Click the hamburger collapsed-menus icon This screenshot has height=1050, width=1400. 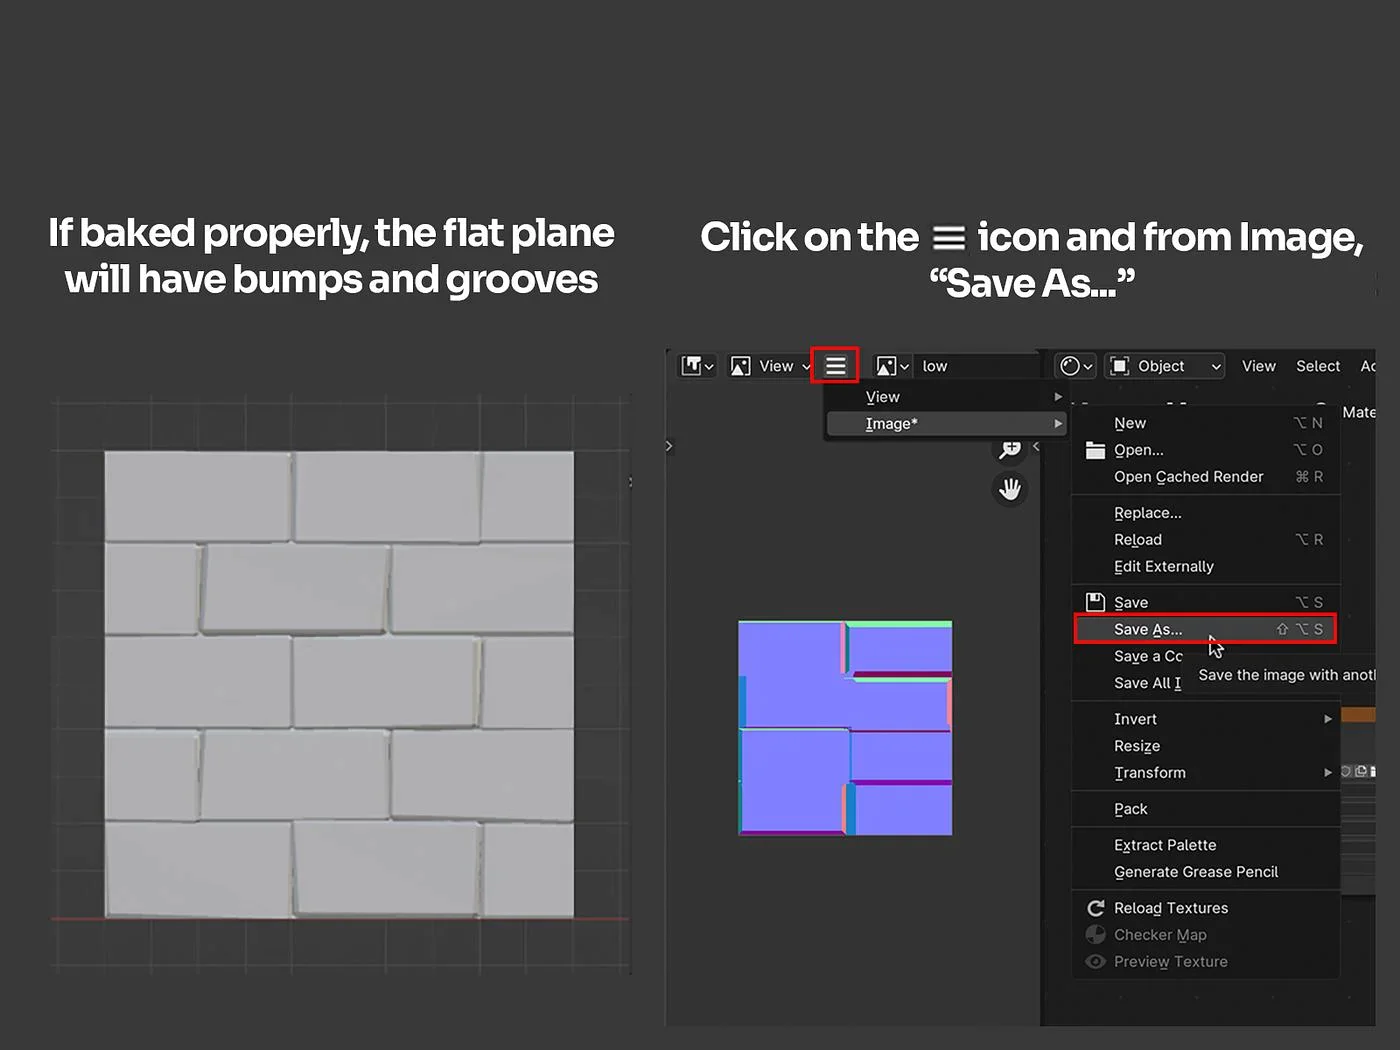[x=835, y=366]
